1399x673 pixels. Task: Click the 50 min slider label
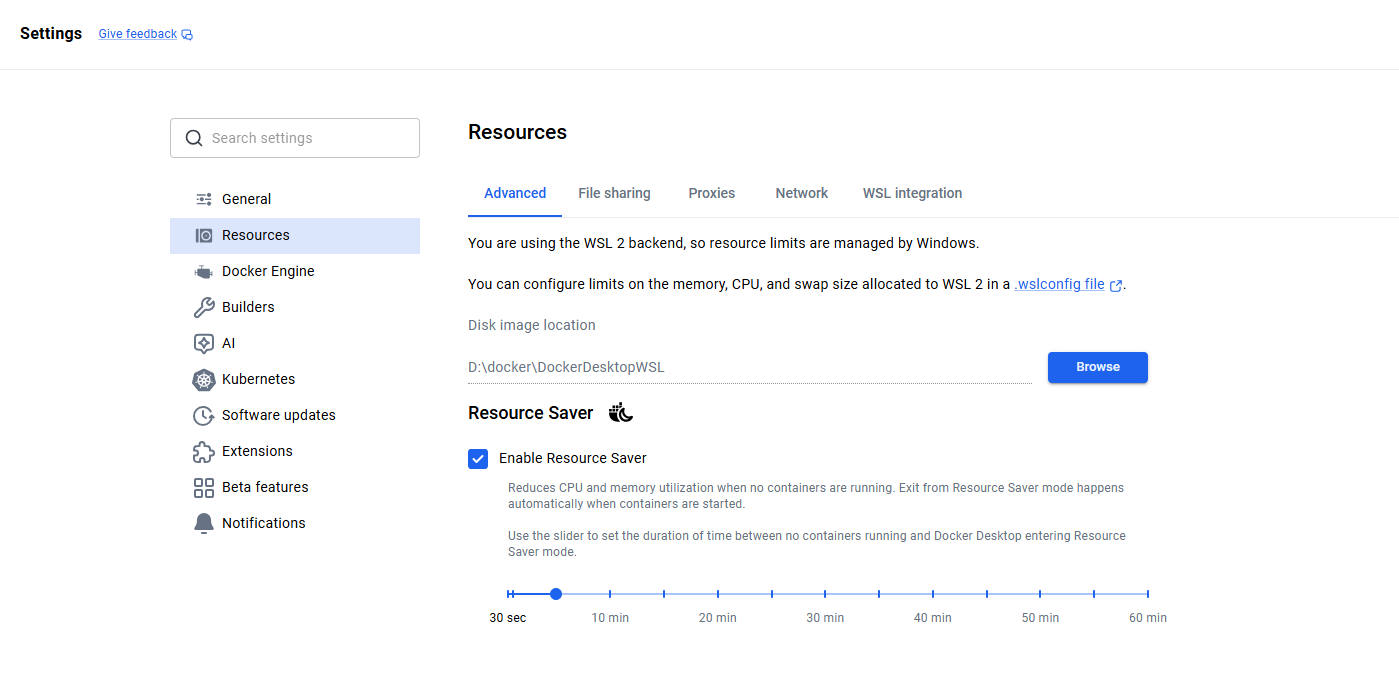(x=1040, y=618)
